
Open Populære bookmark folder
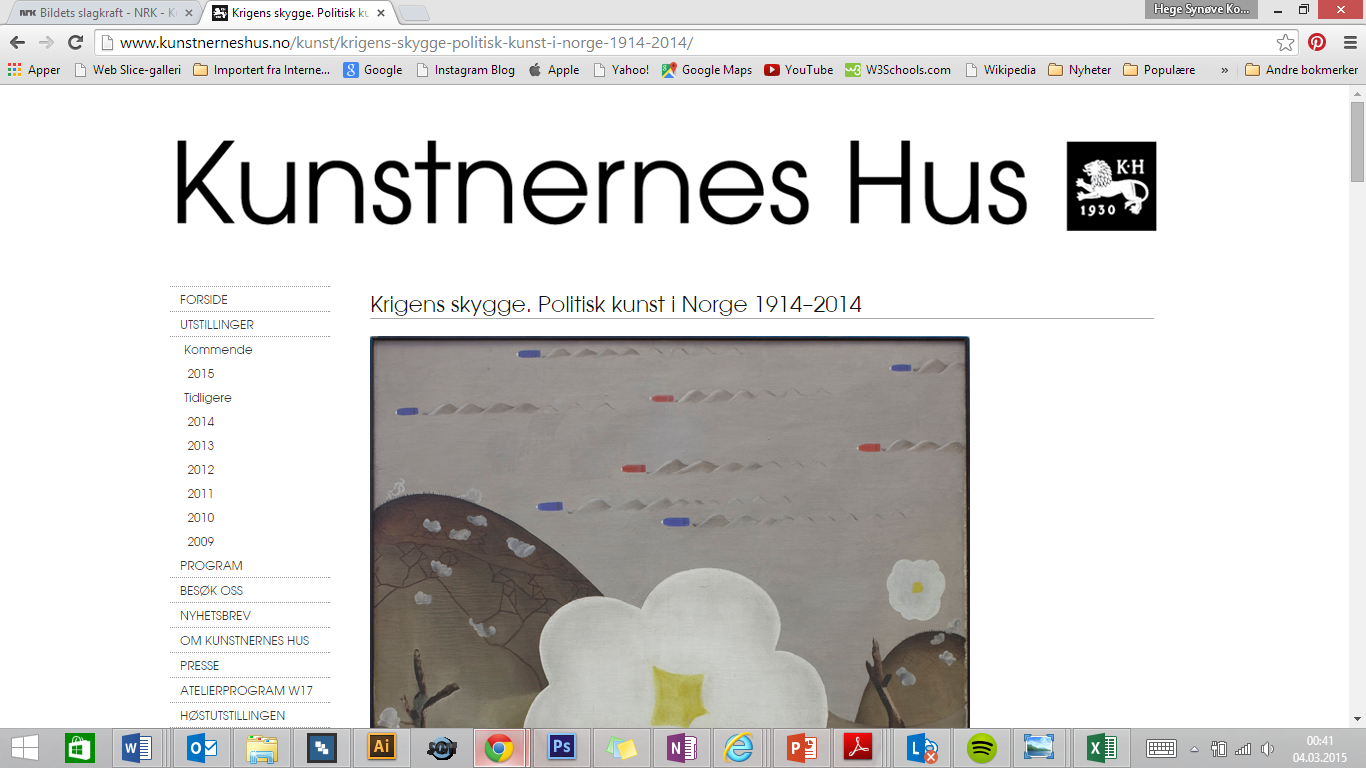(x=1159, y=70)
